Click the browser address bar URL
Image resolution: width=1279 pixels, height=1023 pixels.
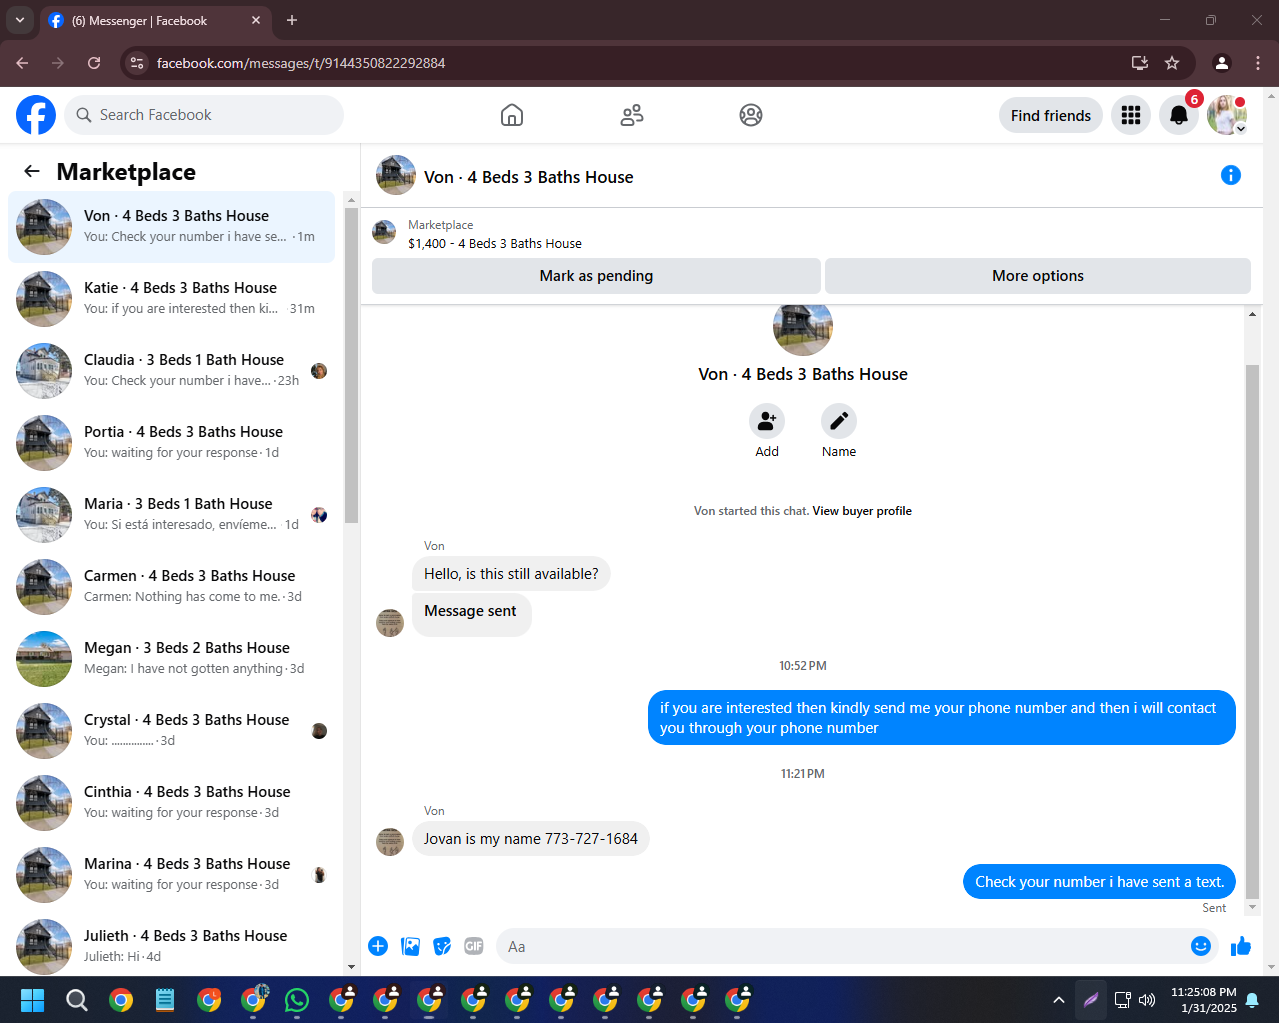pyautogui.click(x=301, y=63)
